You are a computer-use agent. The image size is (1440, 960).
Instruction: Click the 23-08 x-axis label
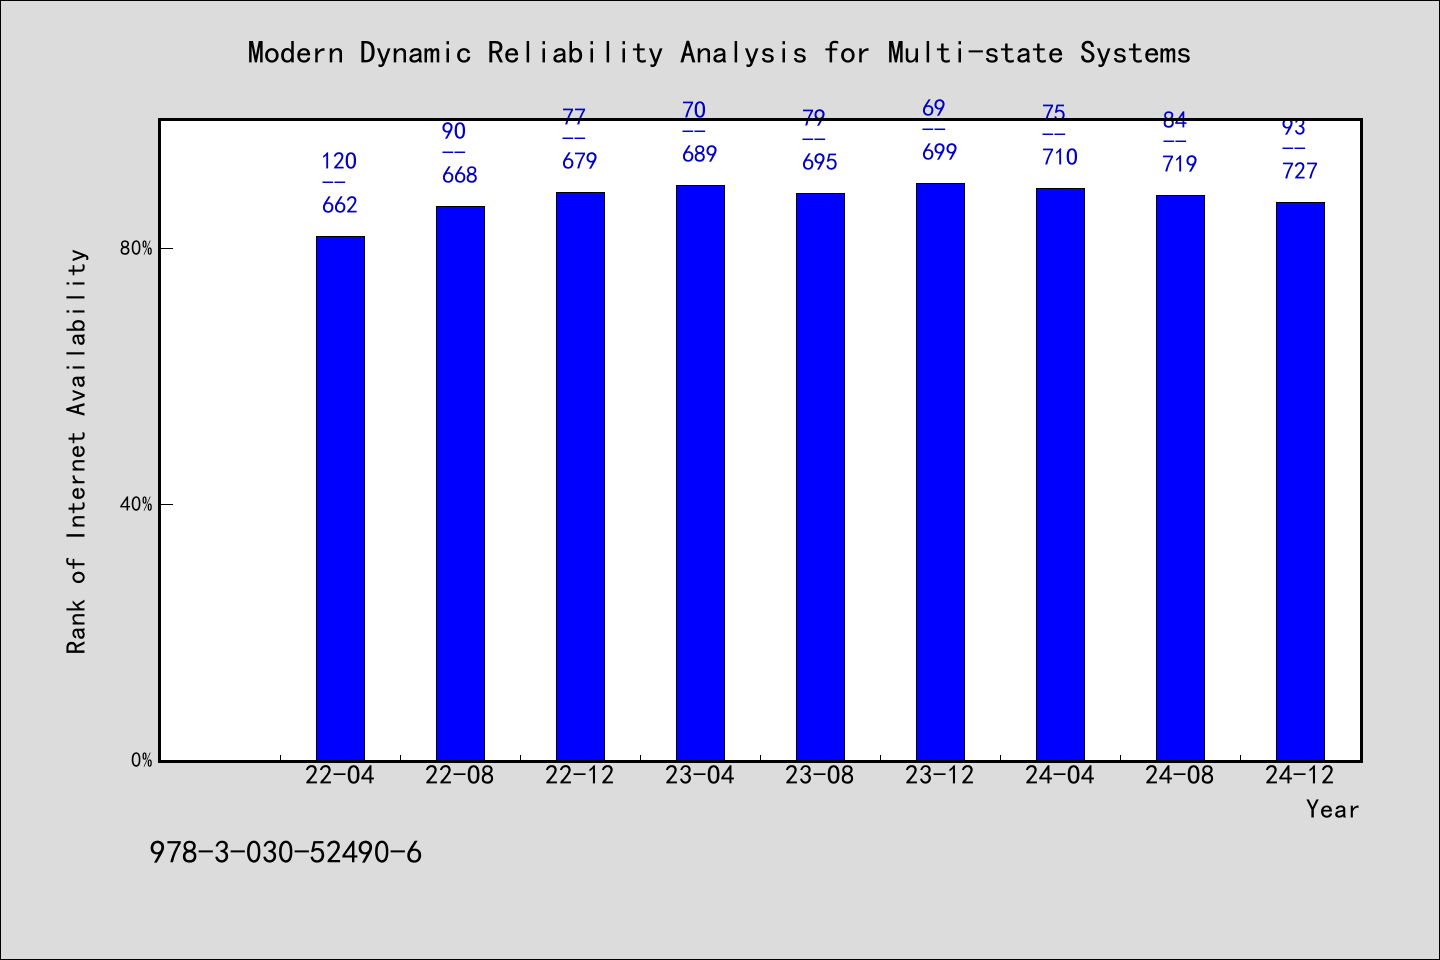820,775
